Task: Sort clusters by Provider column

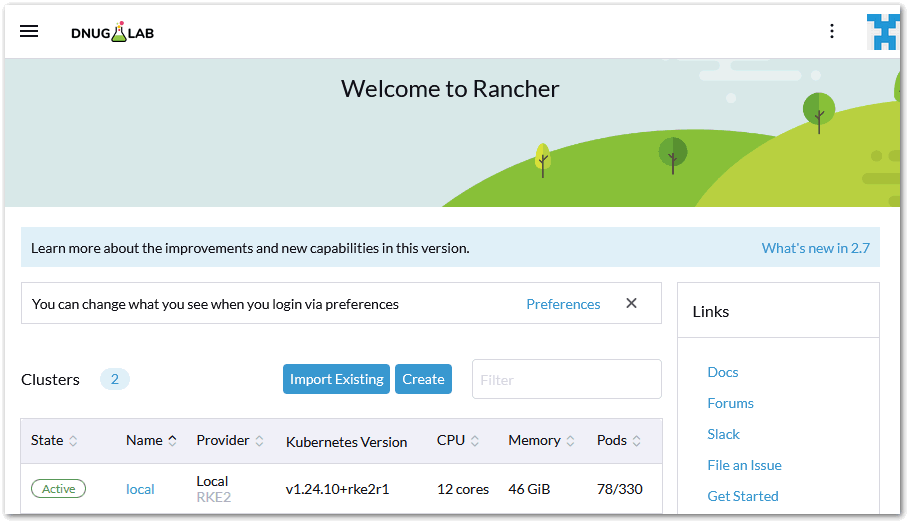Action: (x=230, y=441)
